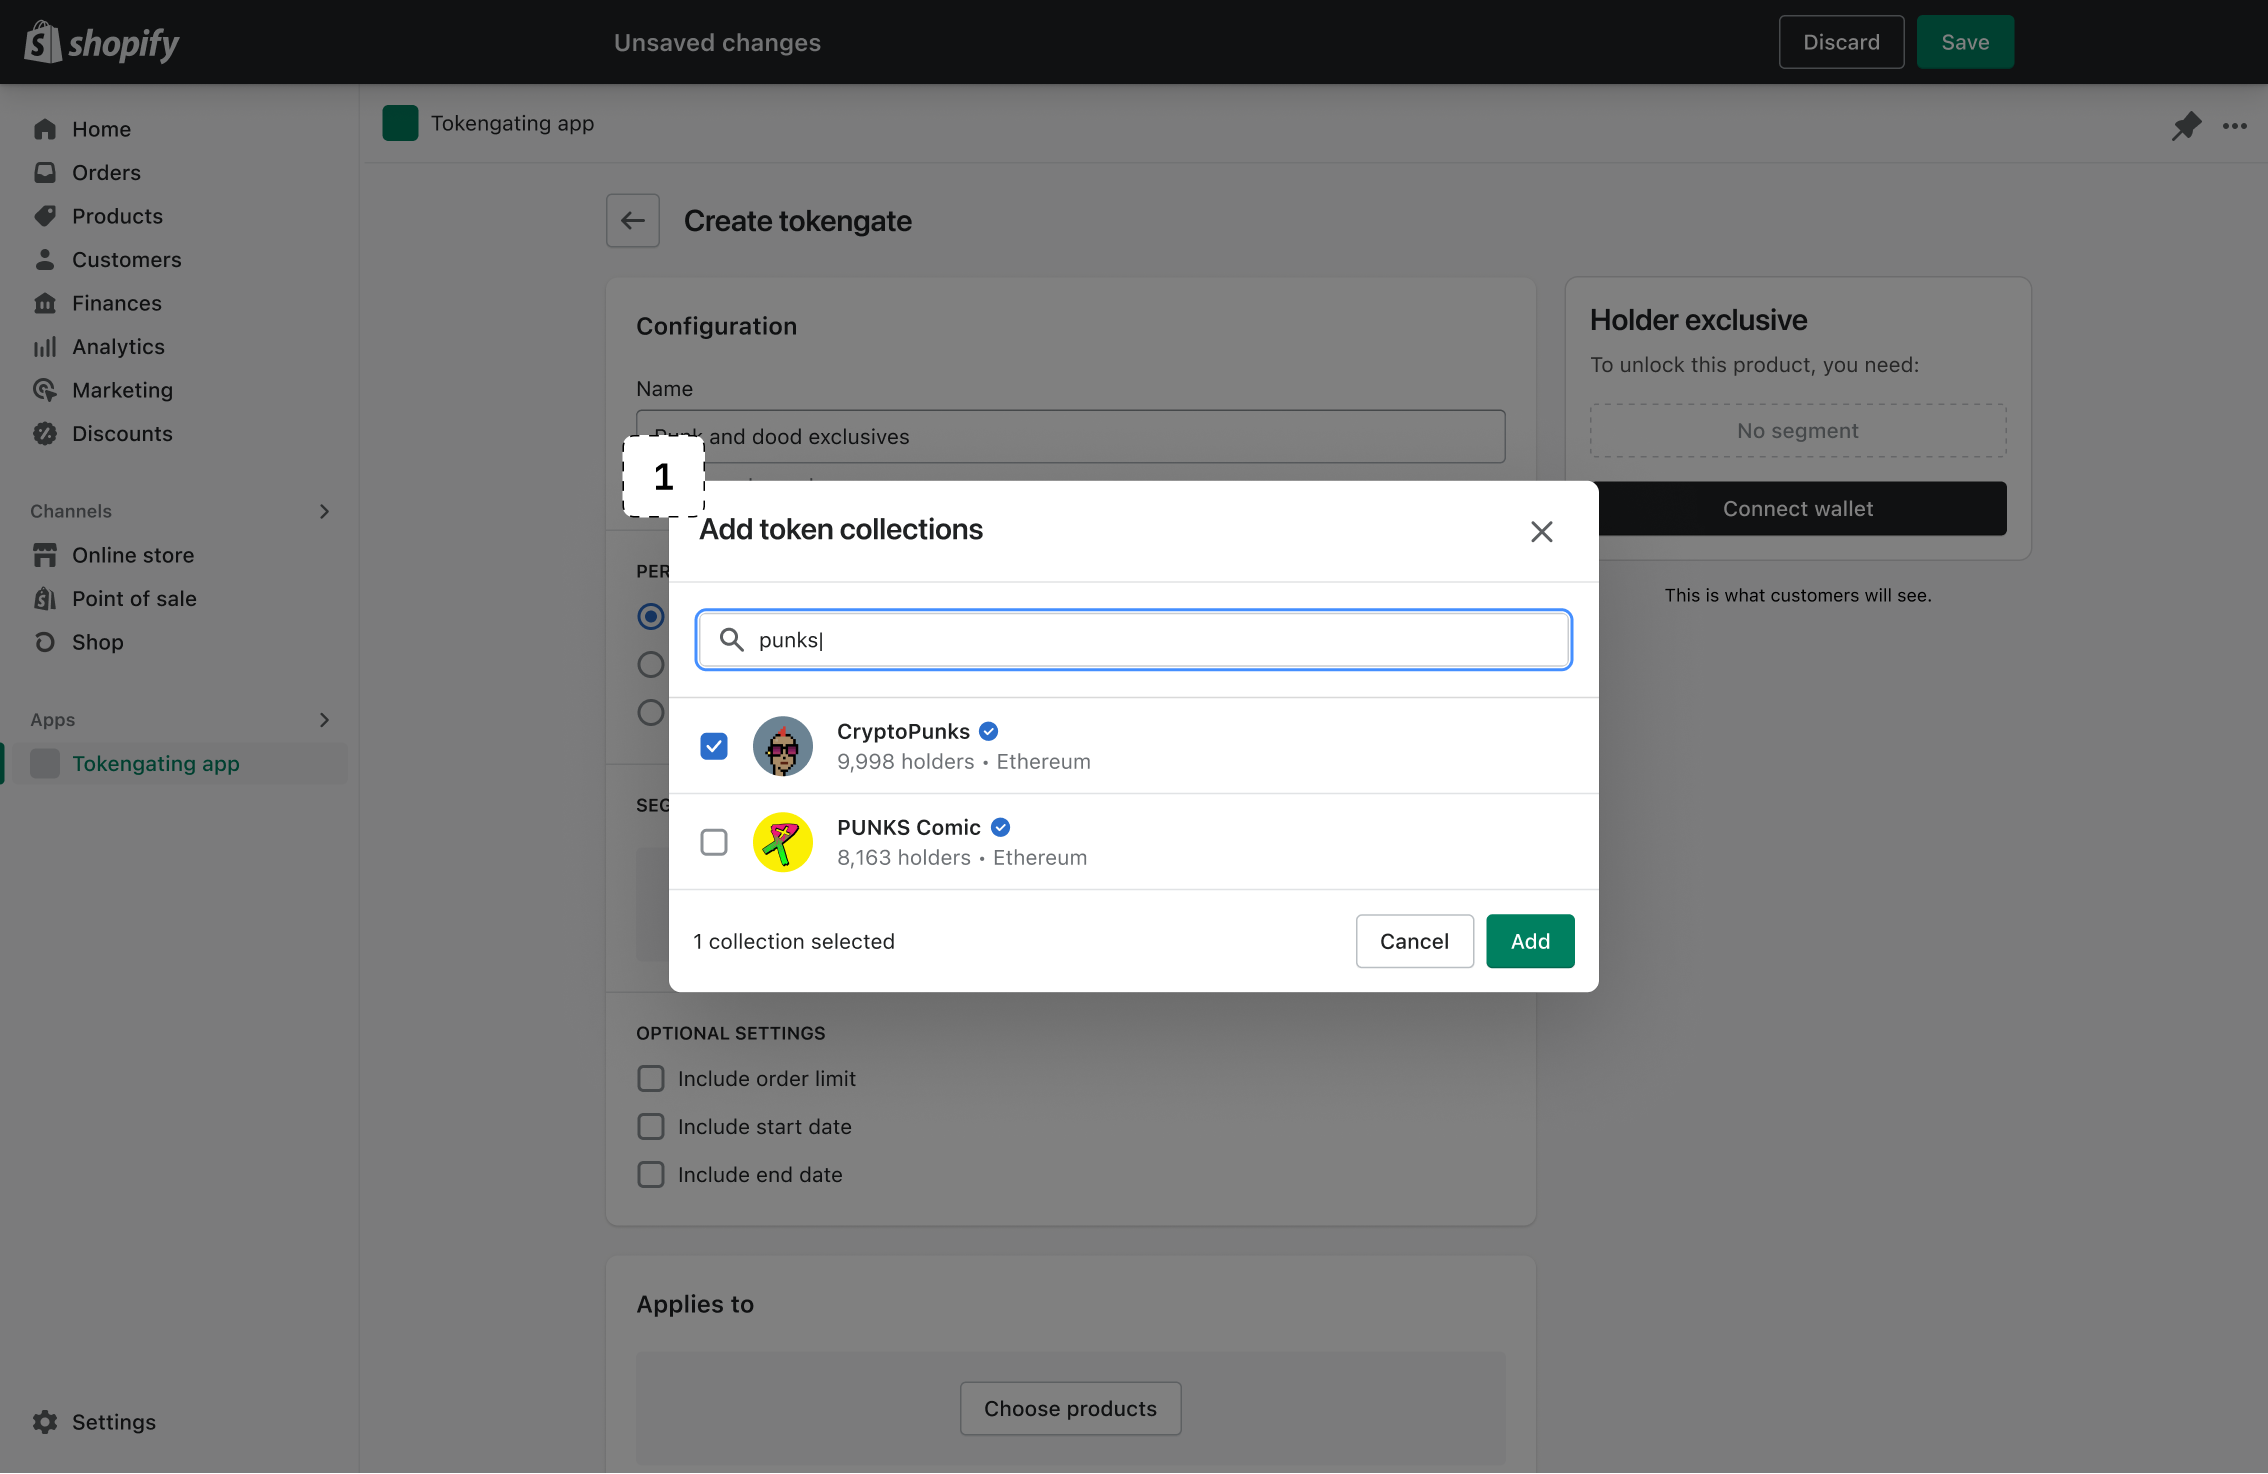Open the three-dot more actions menu

coord(2235,125)
